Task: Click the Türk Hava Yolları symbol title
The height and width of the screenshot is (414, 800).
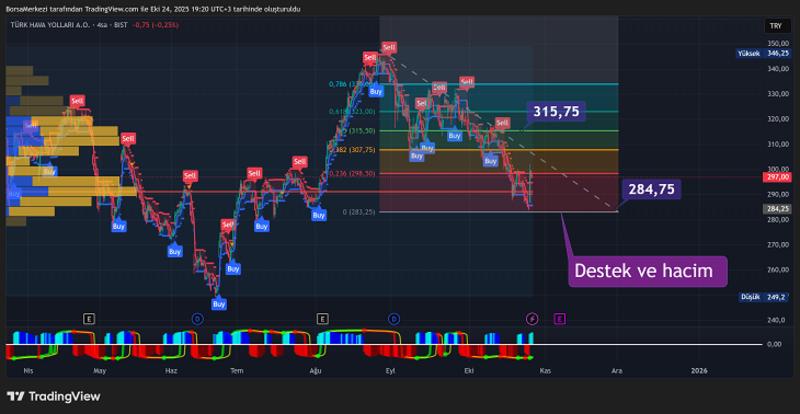Action: point(50,26)
